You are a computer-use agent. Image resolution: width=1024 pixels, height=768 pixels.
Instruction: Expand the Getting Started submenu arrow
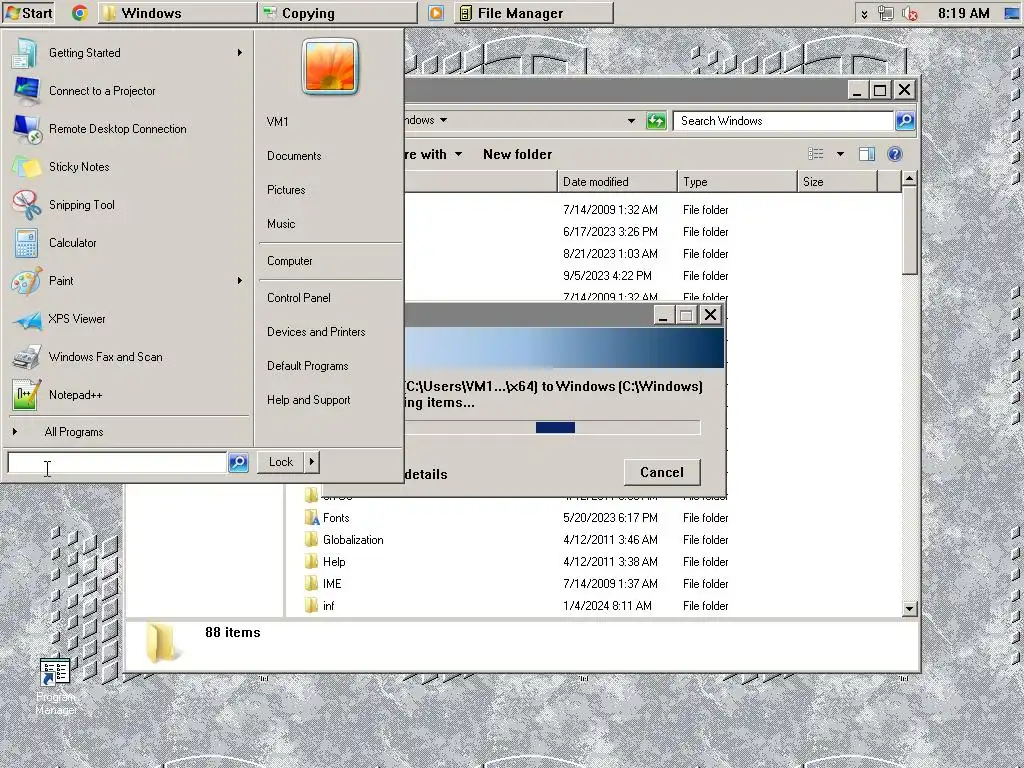pos(240,53)
